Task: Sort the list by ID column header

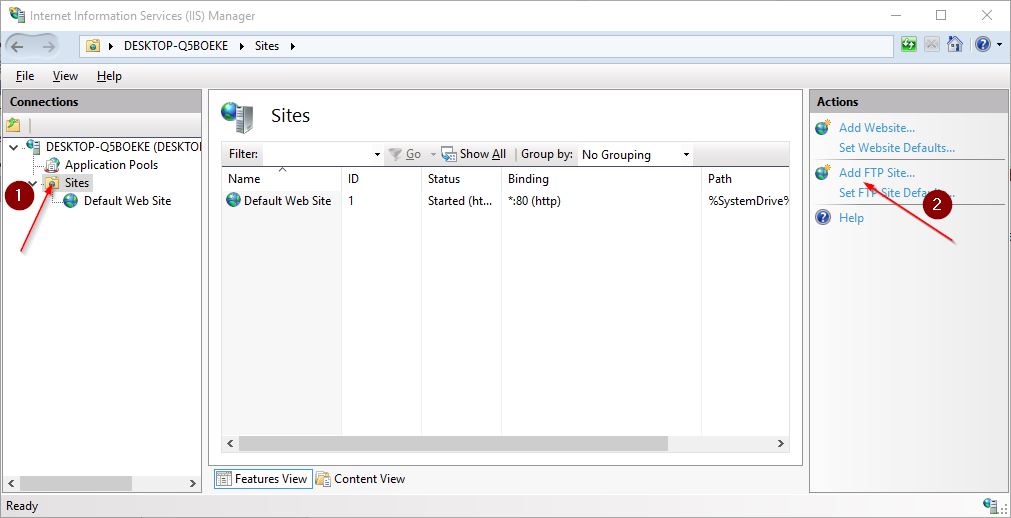Action: [381, 179]
